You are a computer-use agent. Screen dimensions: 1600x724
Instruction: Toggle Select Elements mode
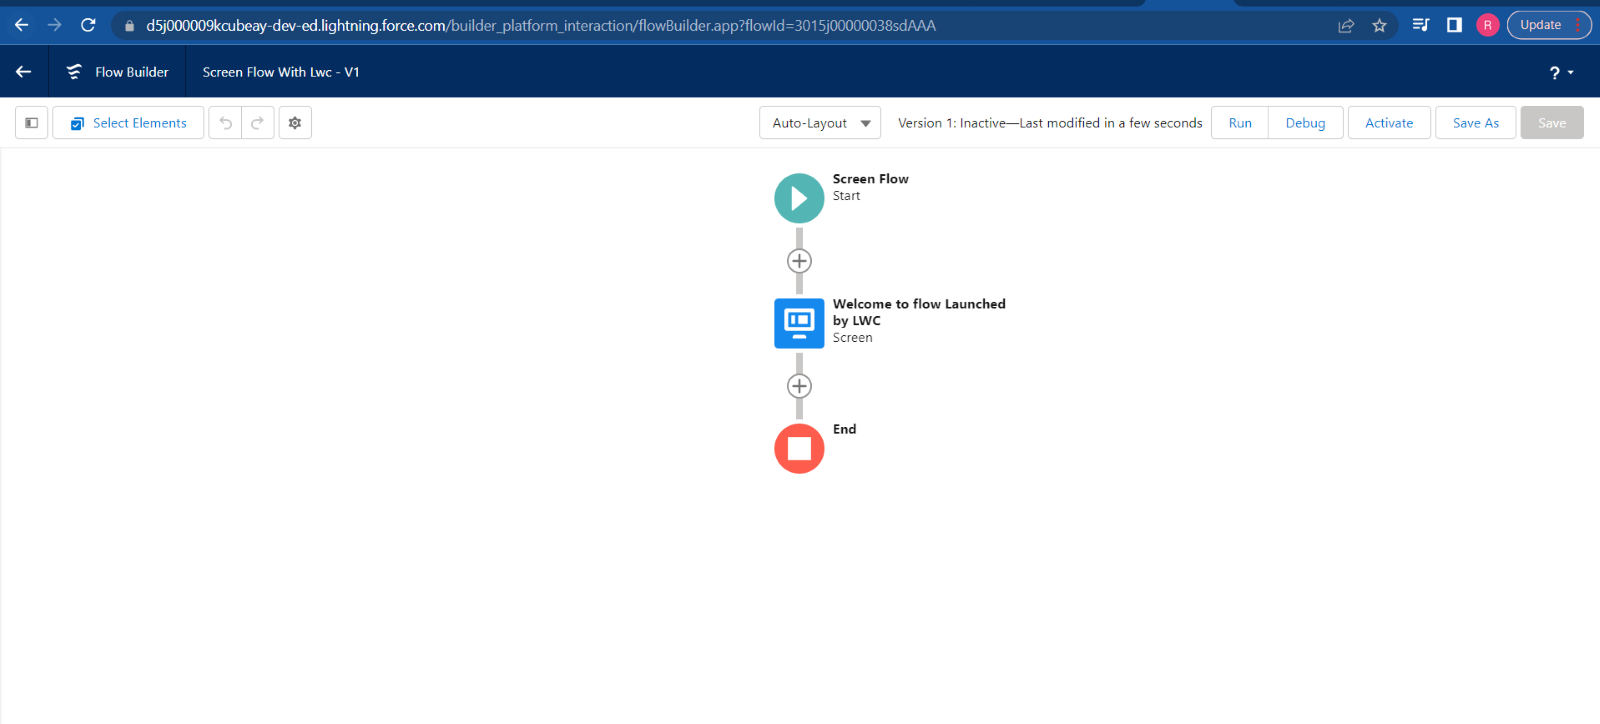pyautogui.click(x=128, y=123)
